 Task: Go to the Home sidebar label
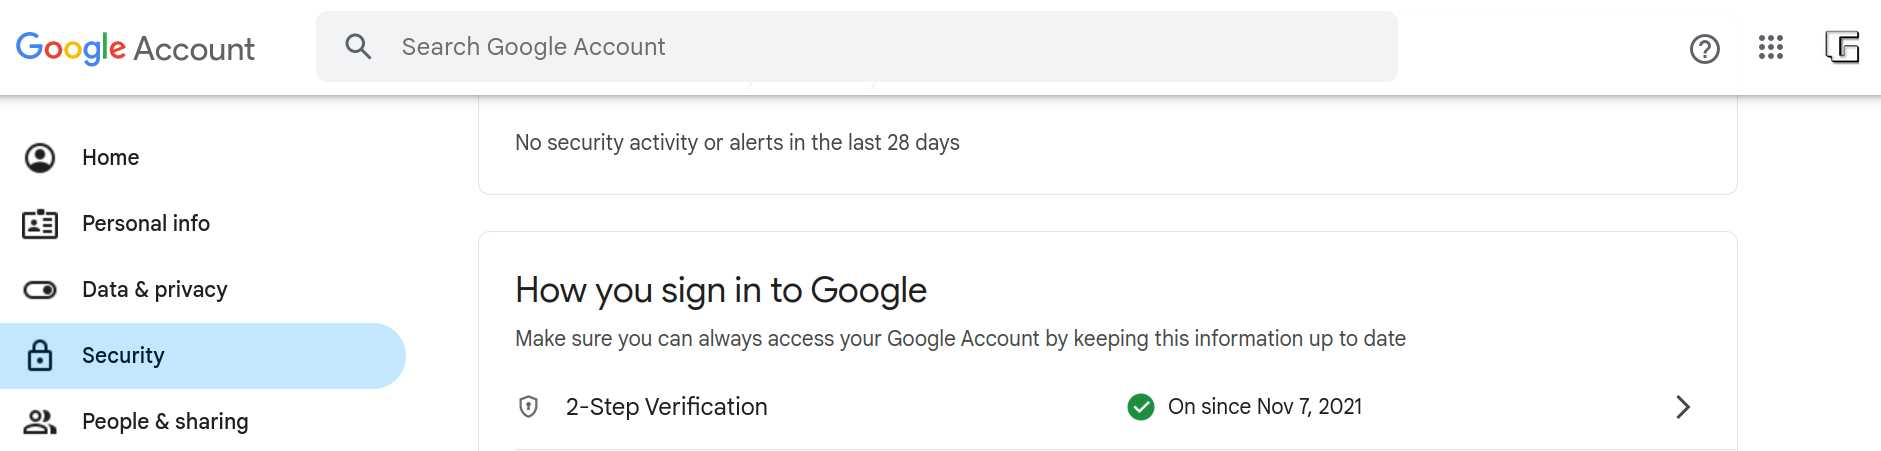(110, 158)
